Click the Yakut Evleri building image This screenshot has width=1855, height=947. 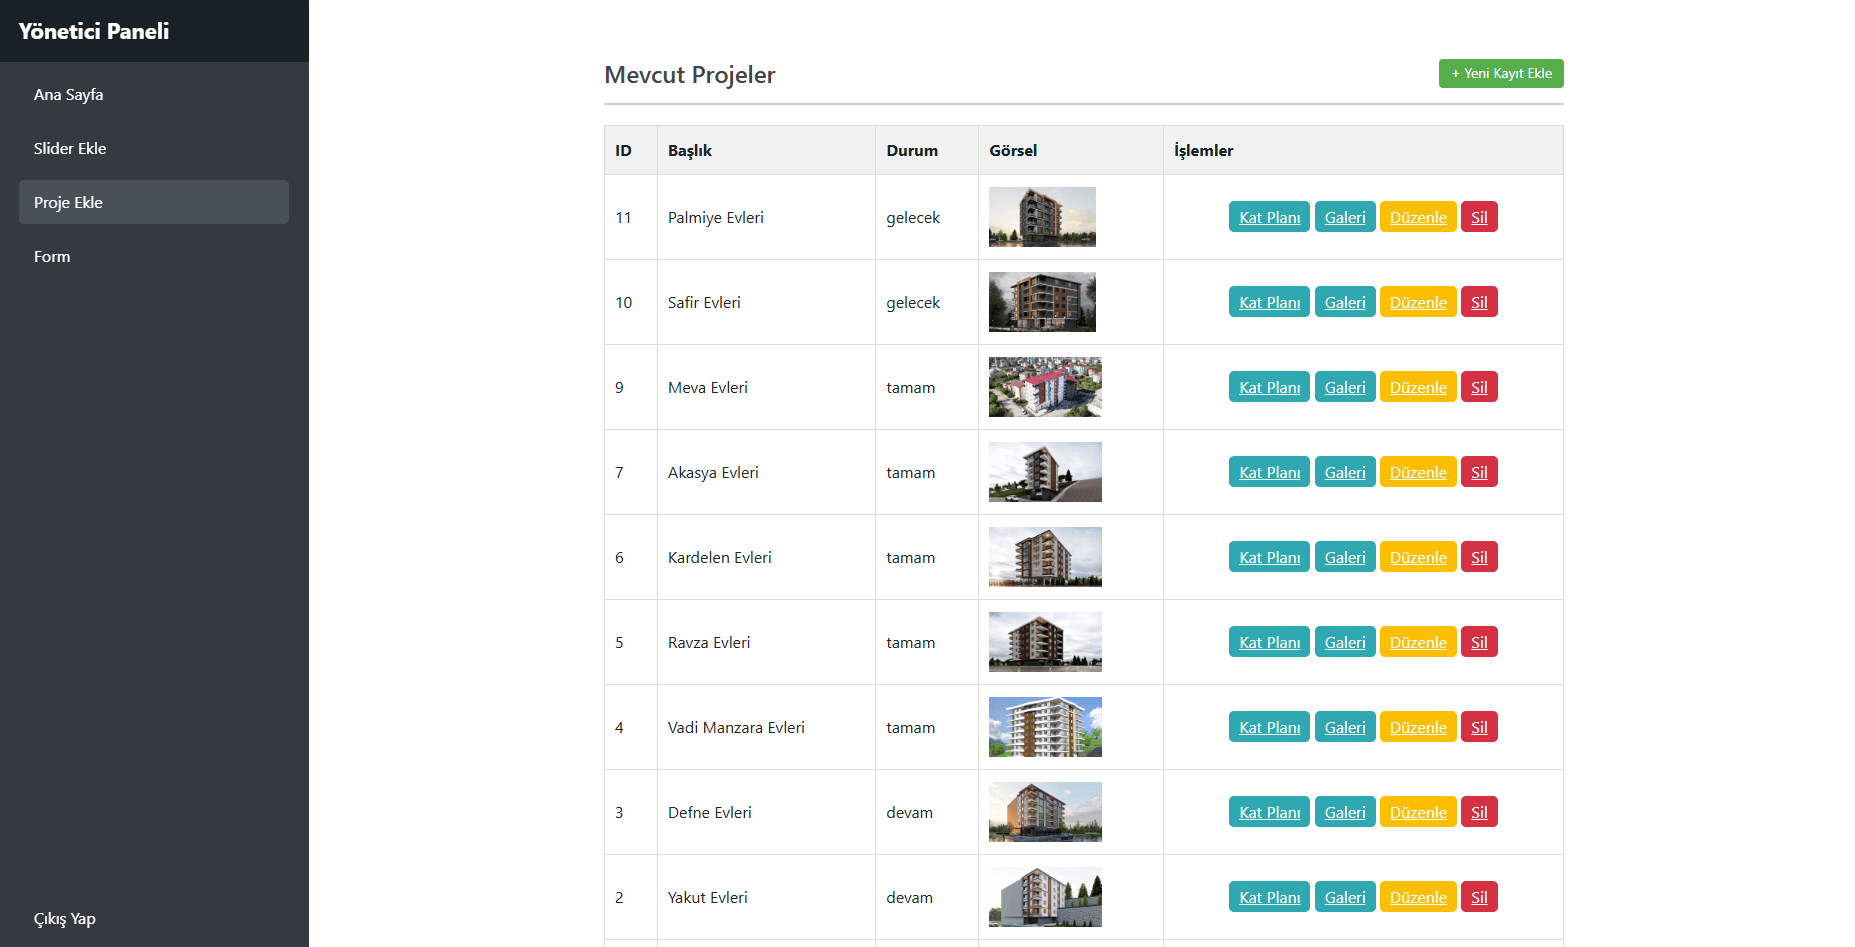[x=1045, y=897]
